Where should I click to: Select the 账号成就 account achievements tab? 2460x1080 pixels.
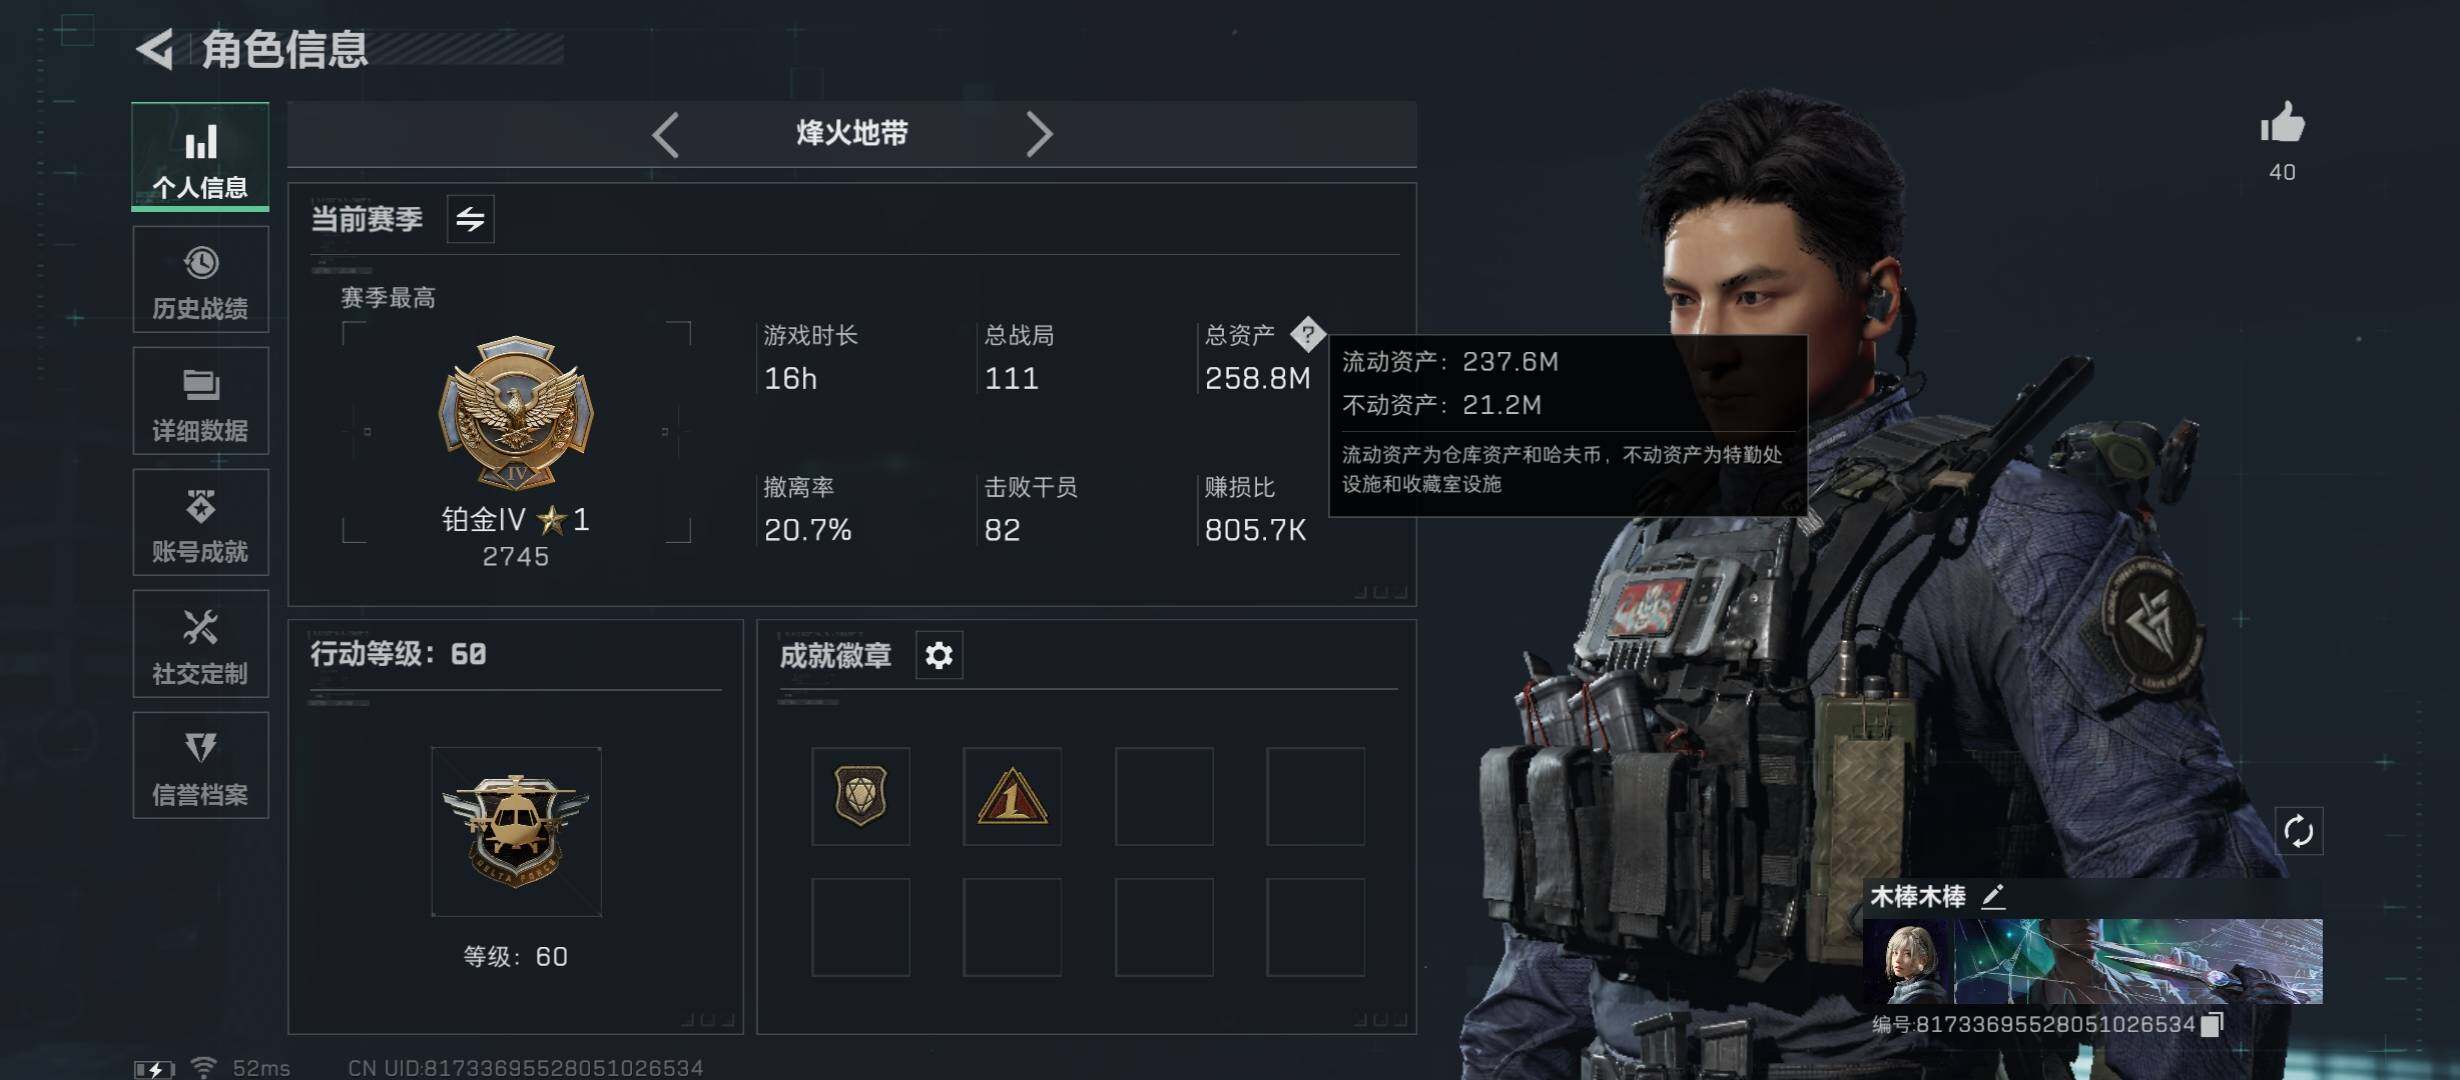point(200,523)
